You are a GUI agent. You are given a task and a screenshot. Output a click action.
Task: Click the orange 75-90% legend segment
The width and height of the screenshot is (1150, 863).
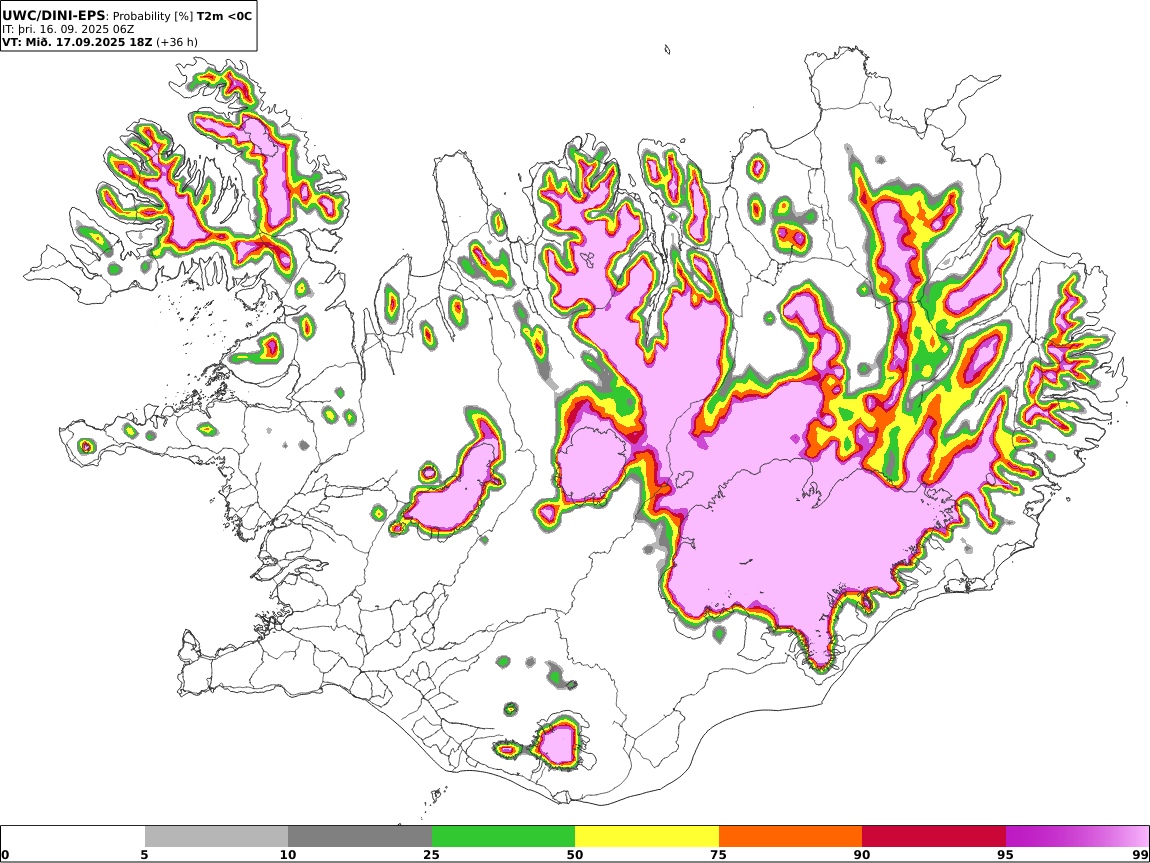click(791, 837)
